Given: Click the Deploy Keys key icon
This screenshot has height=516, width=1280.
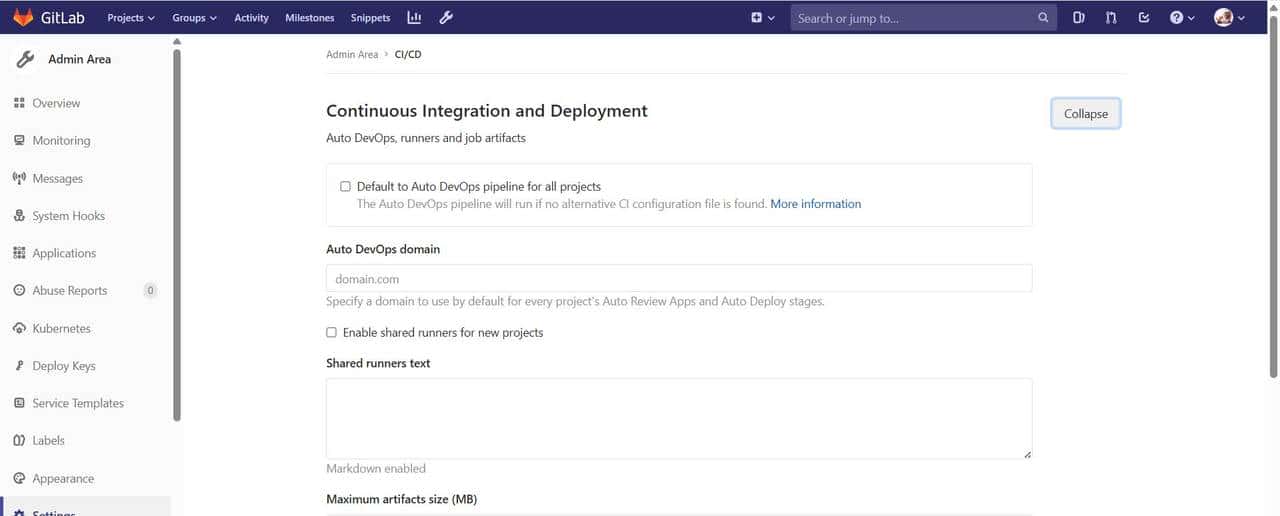Looking at the screenshot, I should click(x=19, y=365).
